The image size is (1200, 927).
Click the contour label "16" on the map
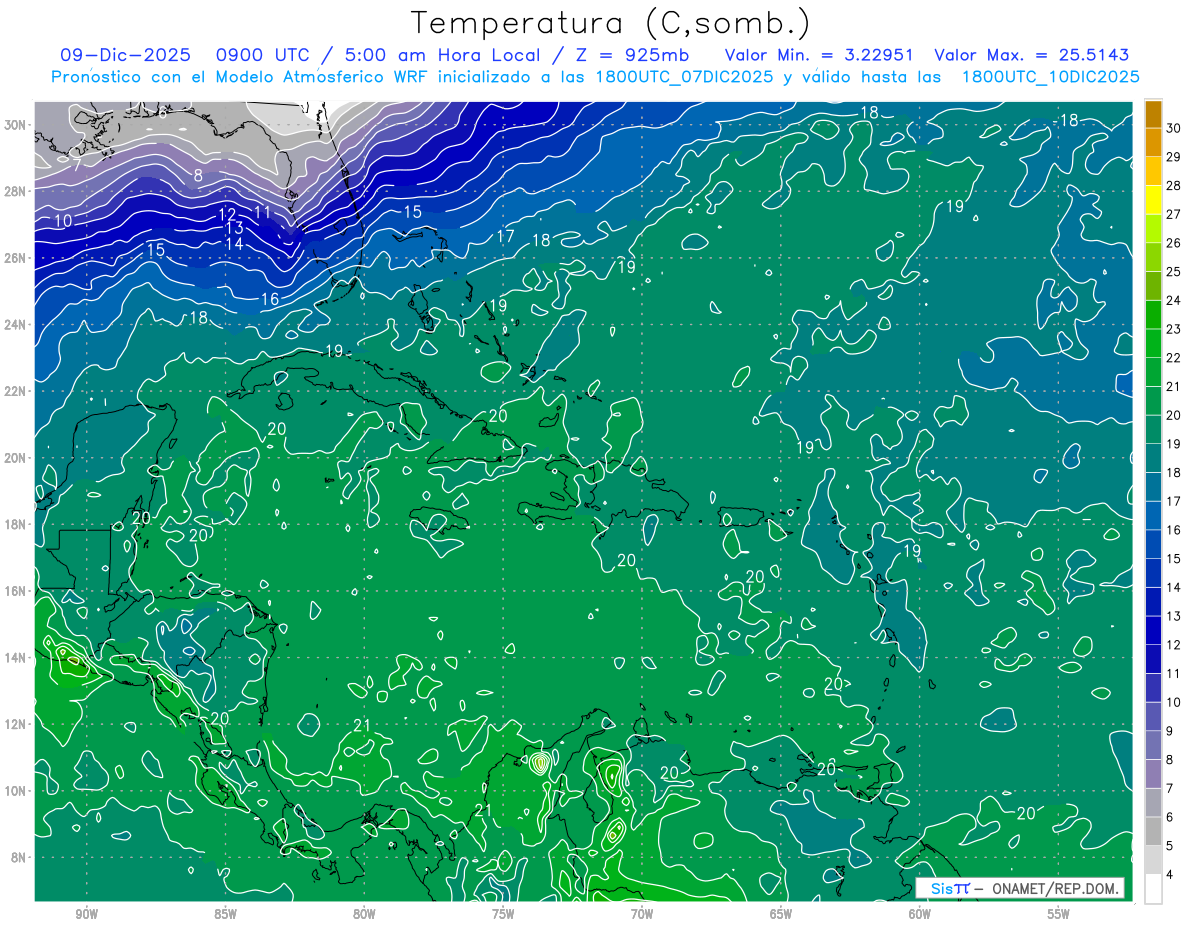270,300
